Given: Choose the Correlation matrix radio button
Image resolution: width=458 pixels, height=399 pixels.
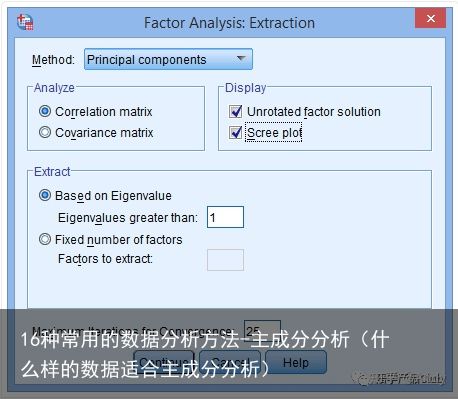Looking at the screenshot, I should (x=45, y=111).
